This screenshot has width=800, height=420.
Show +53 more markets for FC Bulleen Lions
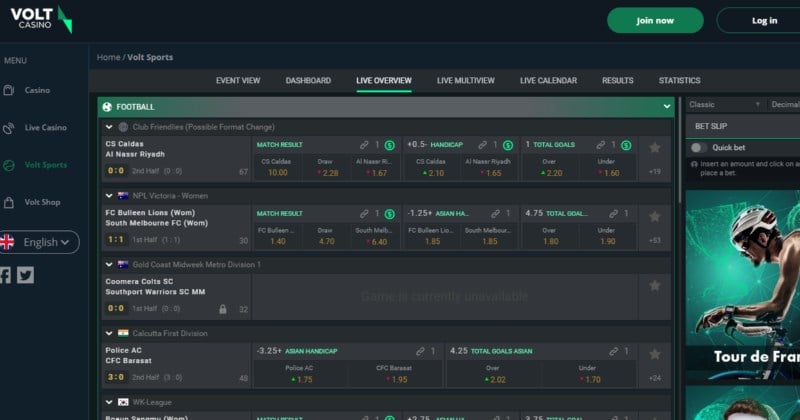655,240
